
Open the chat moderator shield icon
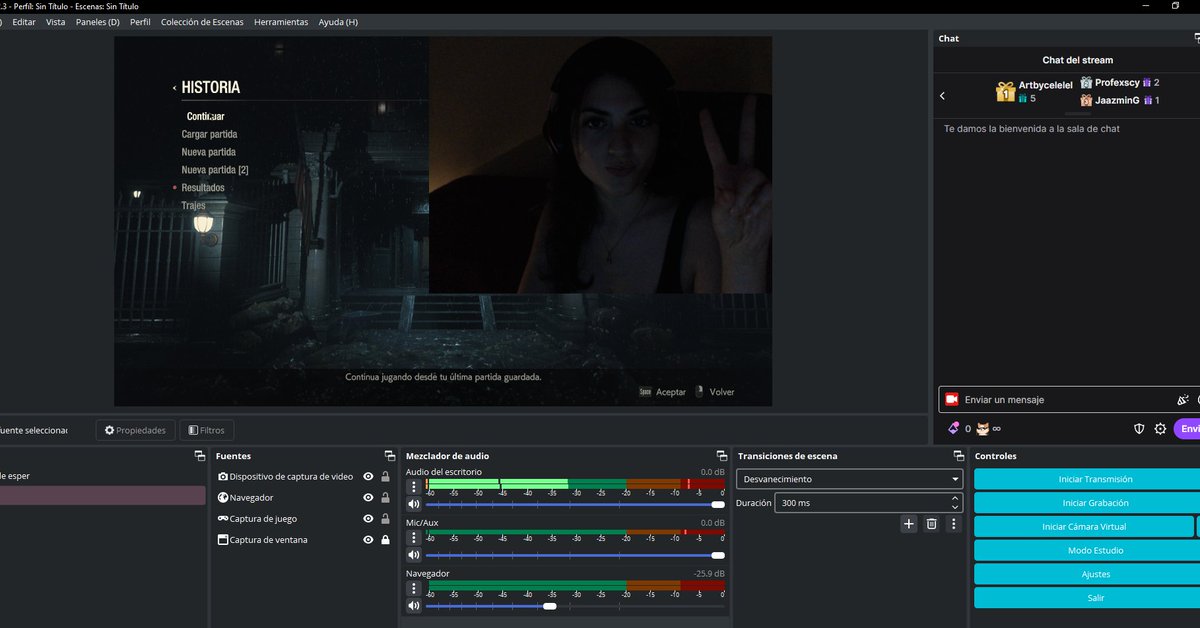1138,428
